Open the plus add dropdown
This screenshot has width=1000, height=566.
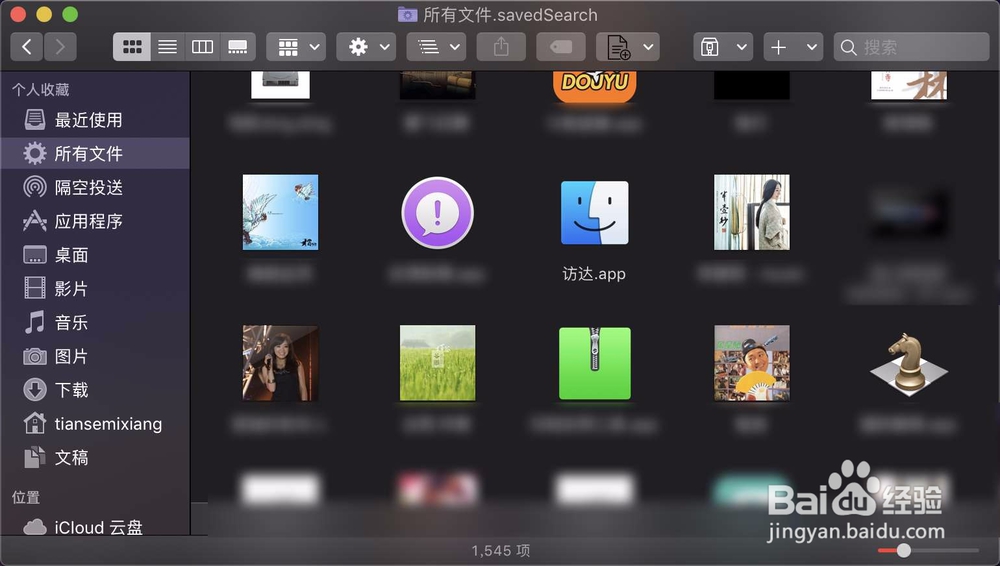point(793,47)
